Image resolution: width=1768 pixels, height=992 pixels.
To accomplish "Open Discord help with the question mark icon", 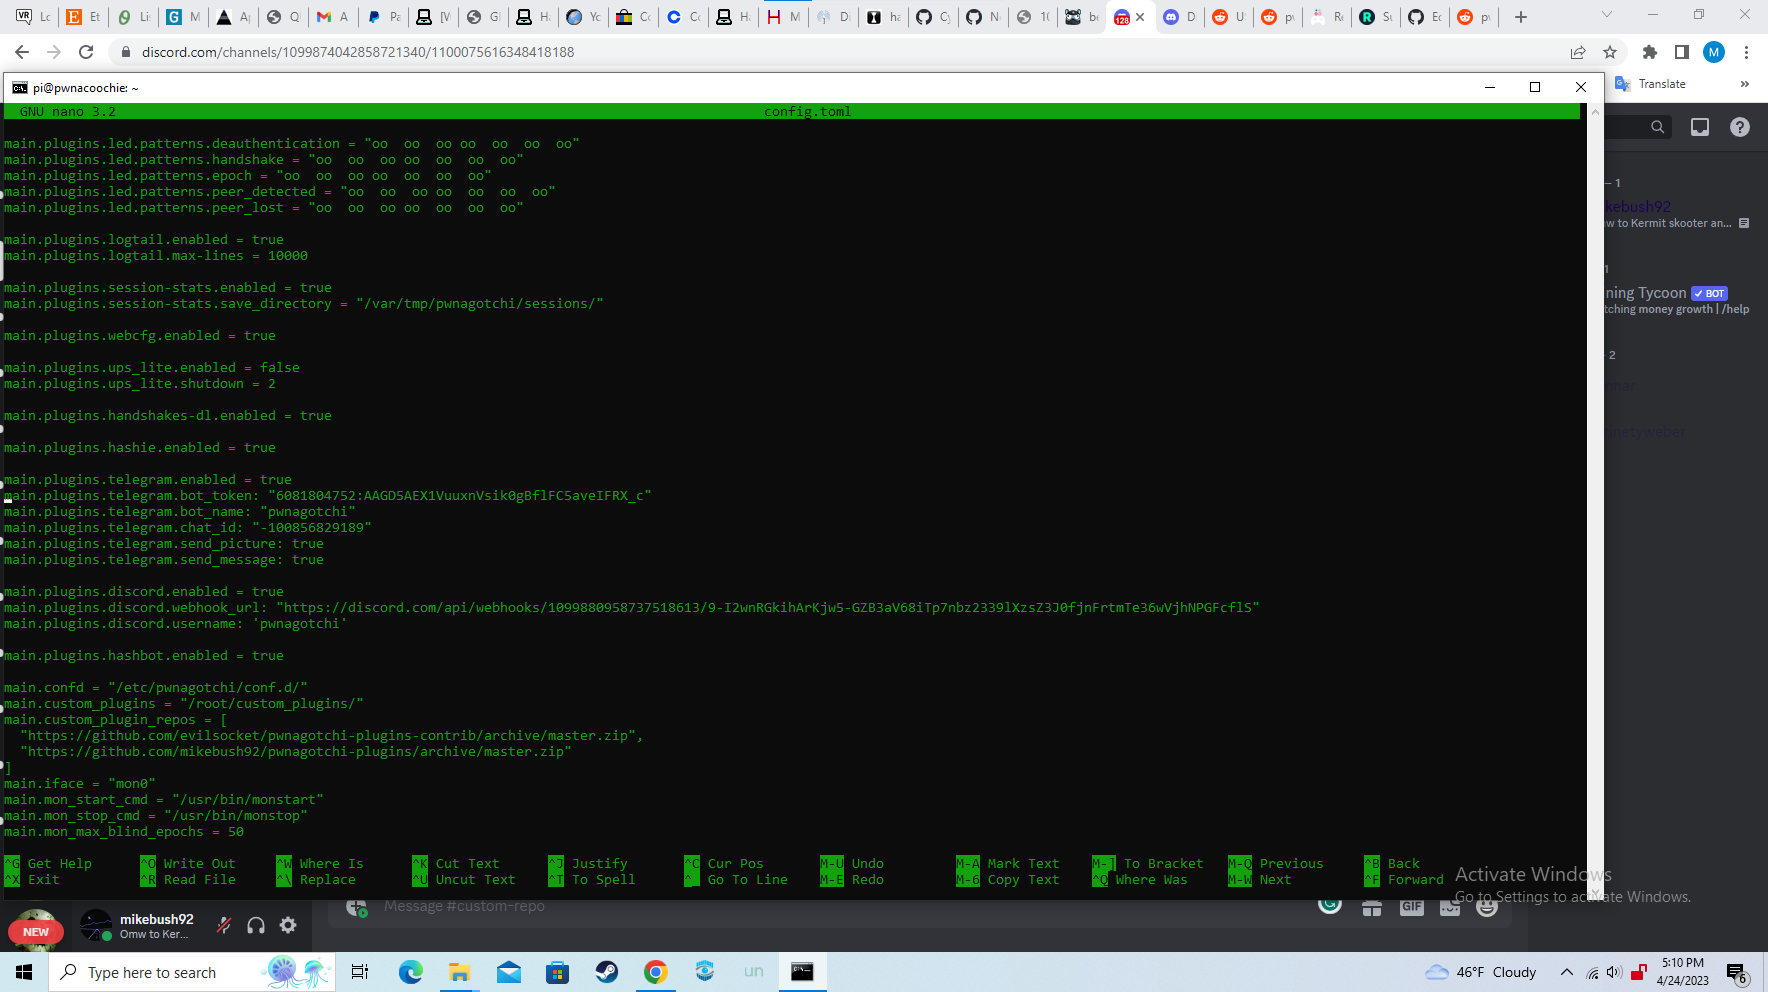I will coord(1740,127).
